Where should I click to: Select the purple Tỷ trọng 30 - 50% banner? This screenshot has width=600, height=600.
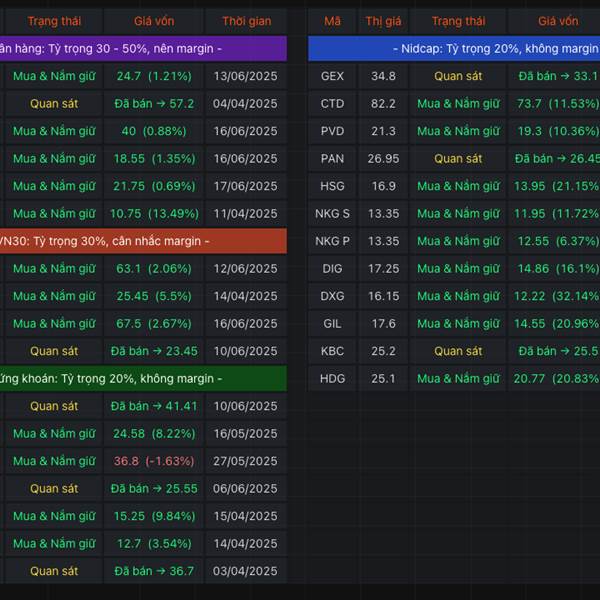[x=143, y=49]
